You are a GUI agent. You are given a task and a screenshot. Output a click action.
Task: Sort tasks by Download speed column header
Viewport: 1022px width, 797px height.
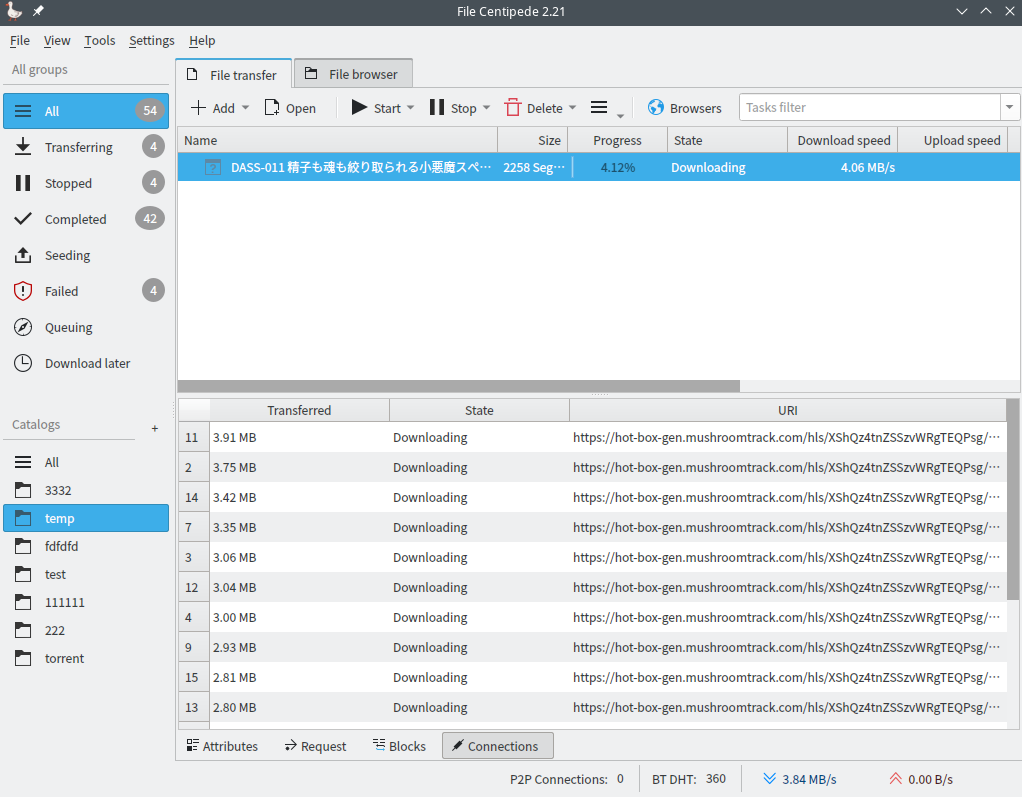(843, 140)
